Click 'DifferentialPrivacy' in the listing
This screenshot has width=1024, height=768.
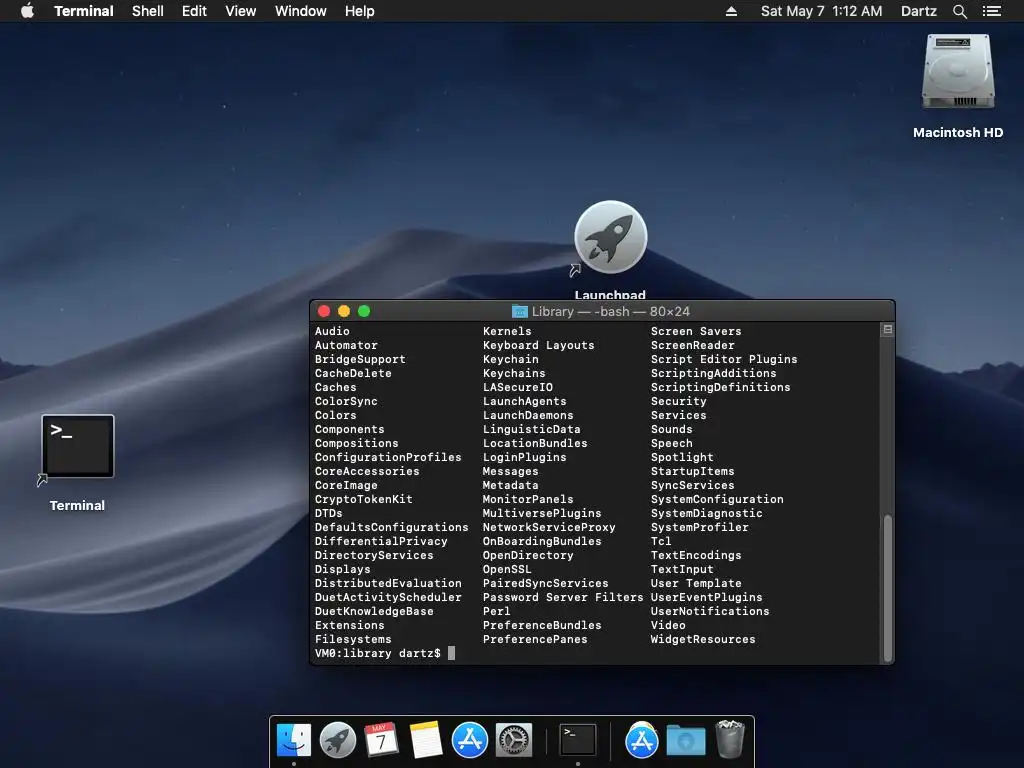381,541
